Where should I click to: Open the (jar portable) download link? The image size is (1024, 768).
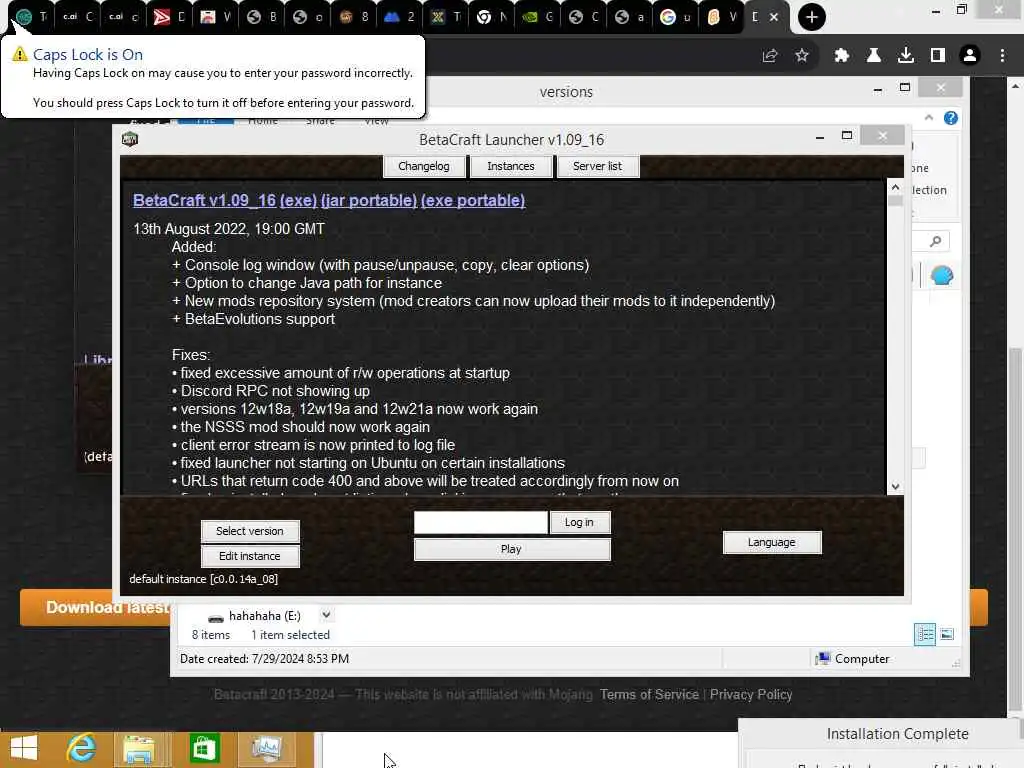(x=369, y=200)
